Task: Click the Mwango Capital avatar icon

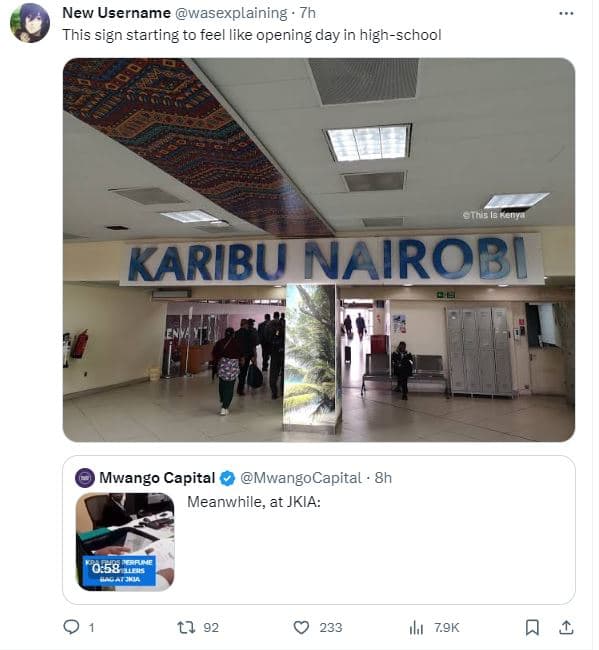Action: [x=85, y=478]
